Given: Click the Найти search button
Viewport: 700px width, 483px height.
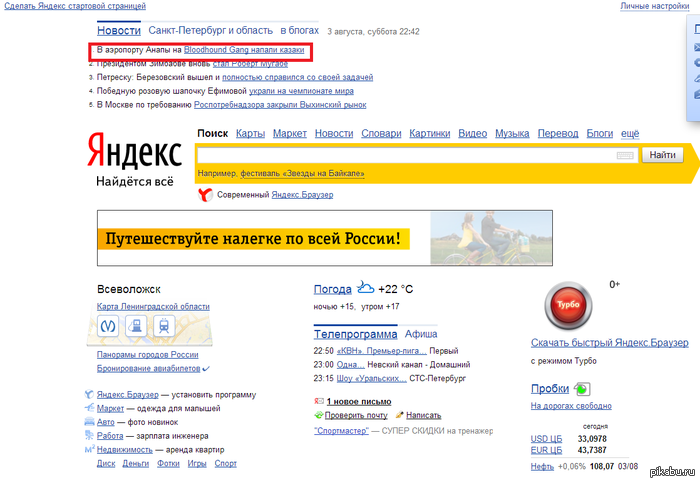Looking at the screenshot, I should [662, 155].
